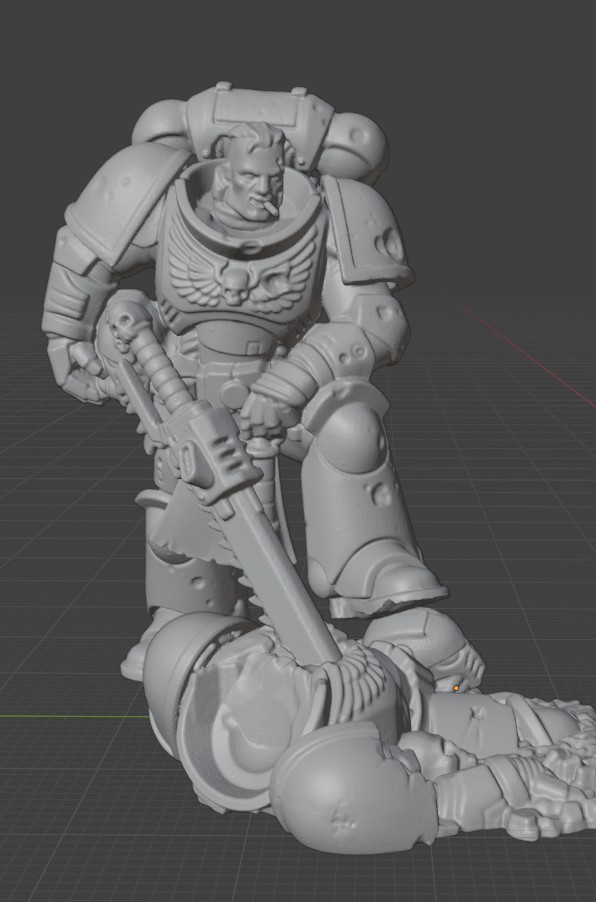Click the cigar in the marine's mouth
Image resolution: width=596 pixels, height=902 pixels.
270,209
